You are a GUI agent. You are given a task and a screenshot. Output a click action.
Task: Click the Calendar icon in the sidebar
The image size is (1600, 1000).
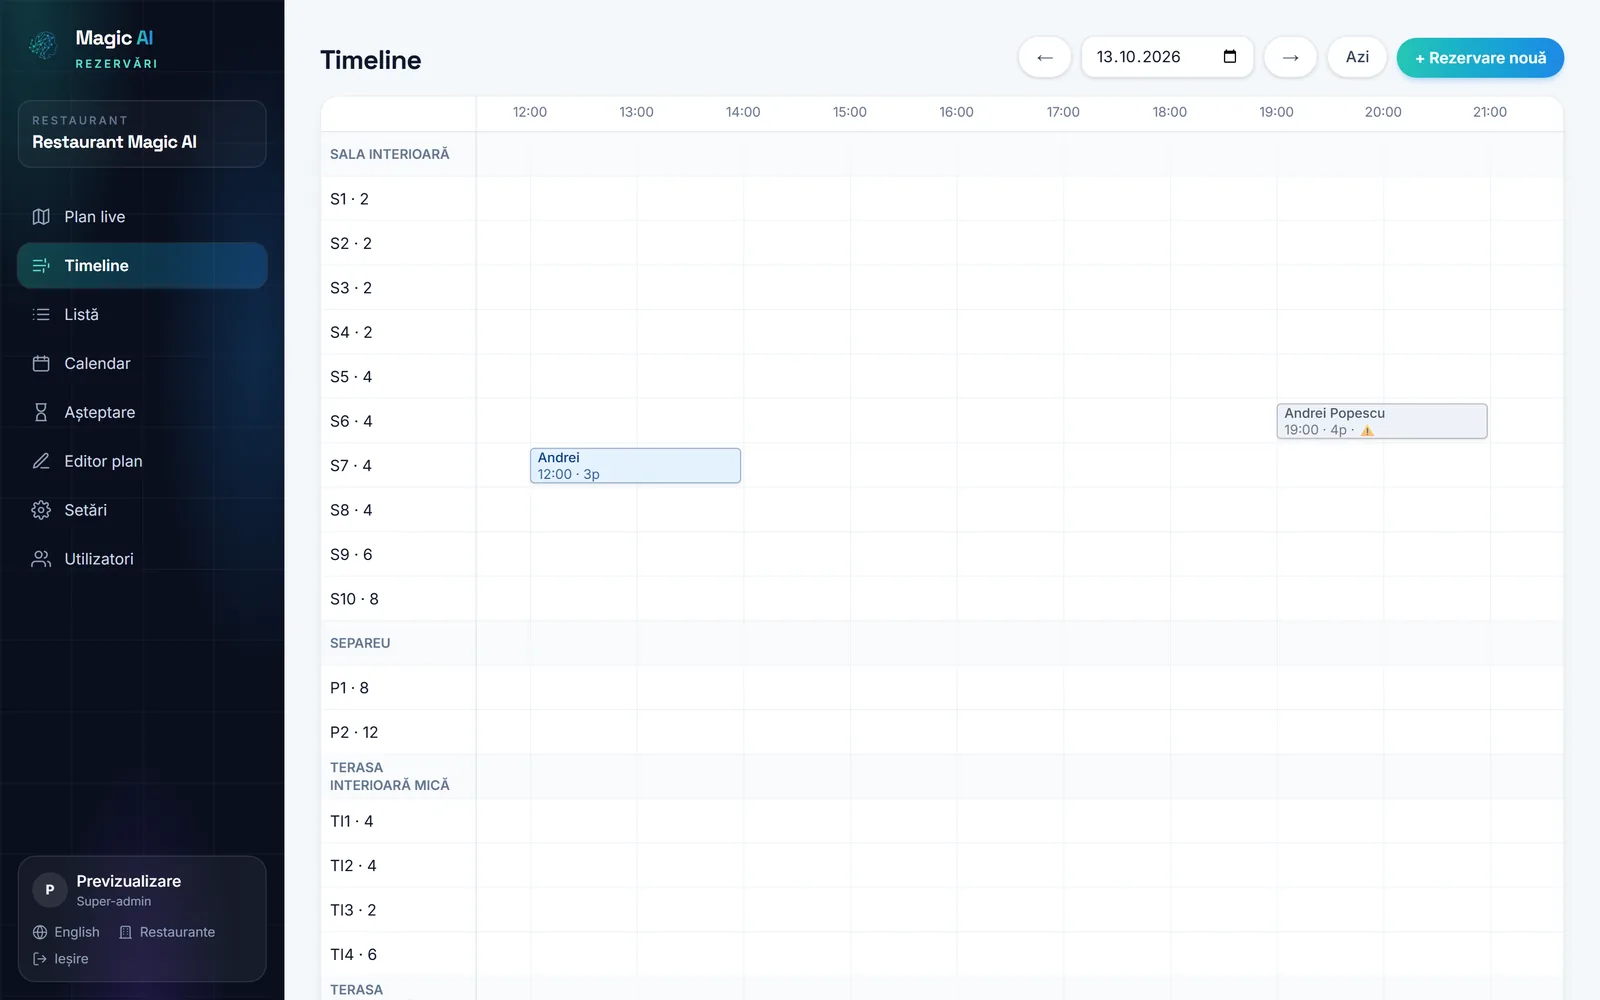tap(41, 363)
